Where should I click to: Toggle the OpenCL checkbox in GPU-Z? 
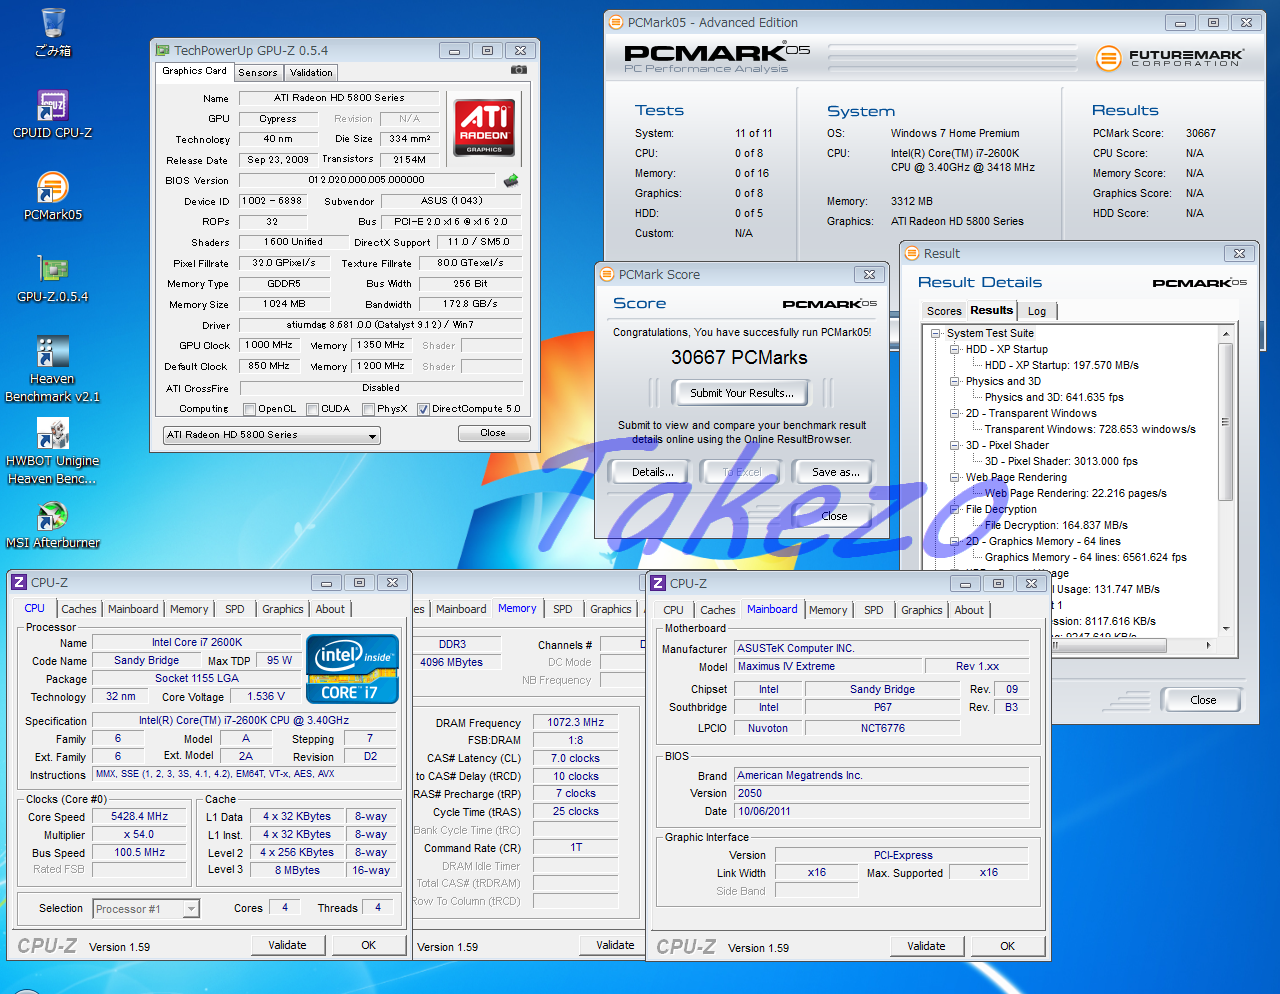[250, 409]
